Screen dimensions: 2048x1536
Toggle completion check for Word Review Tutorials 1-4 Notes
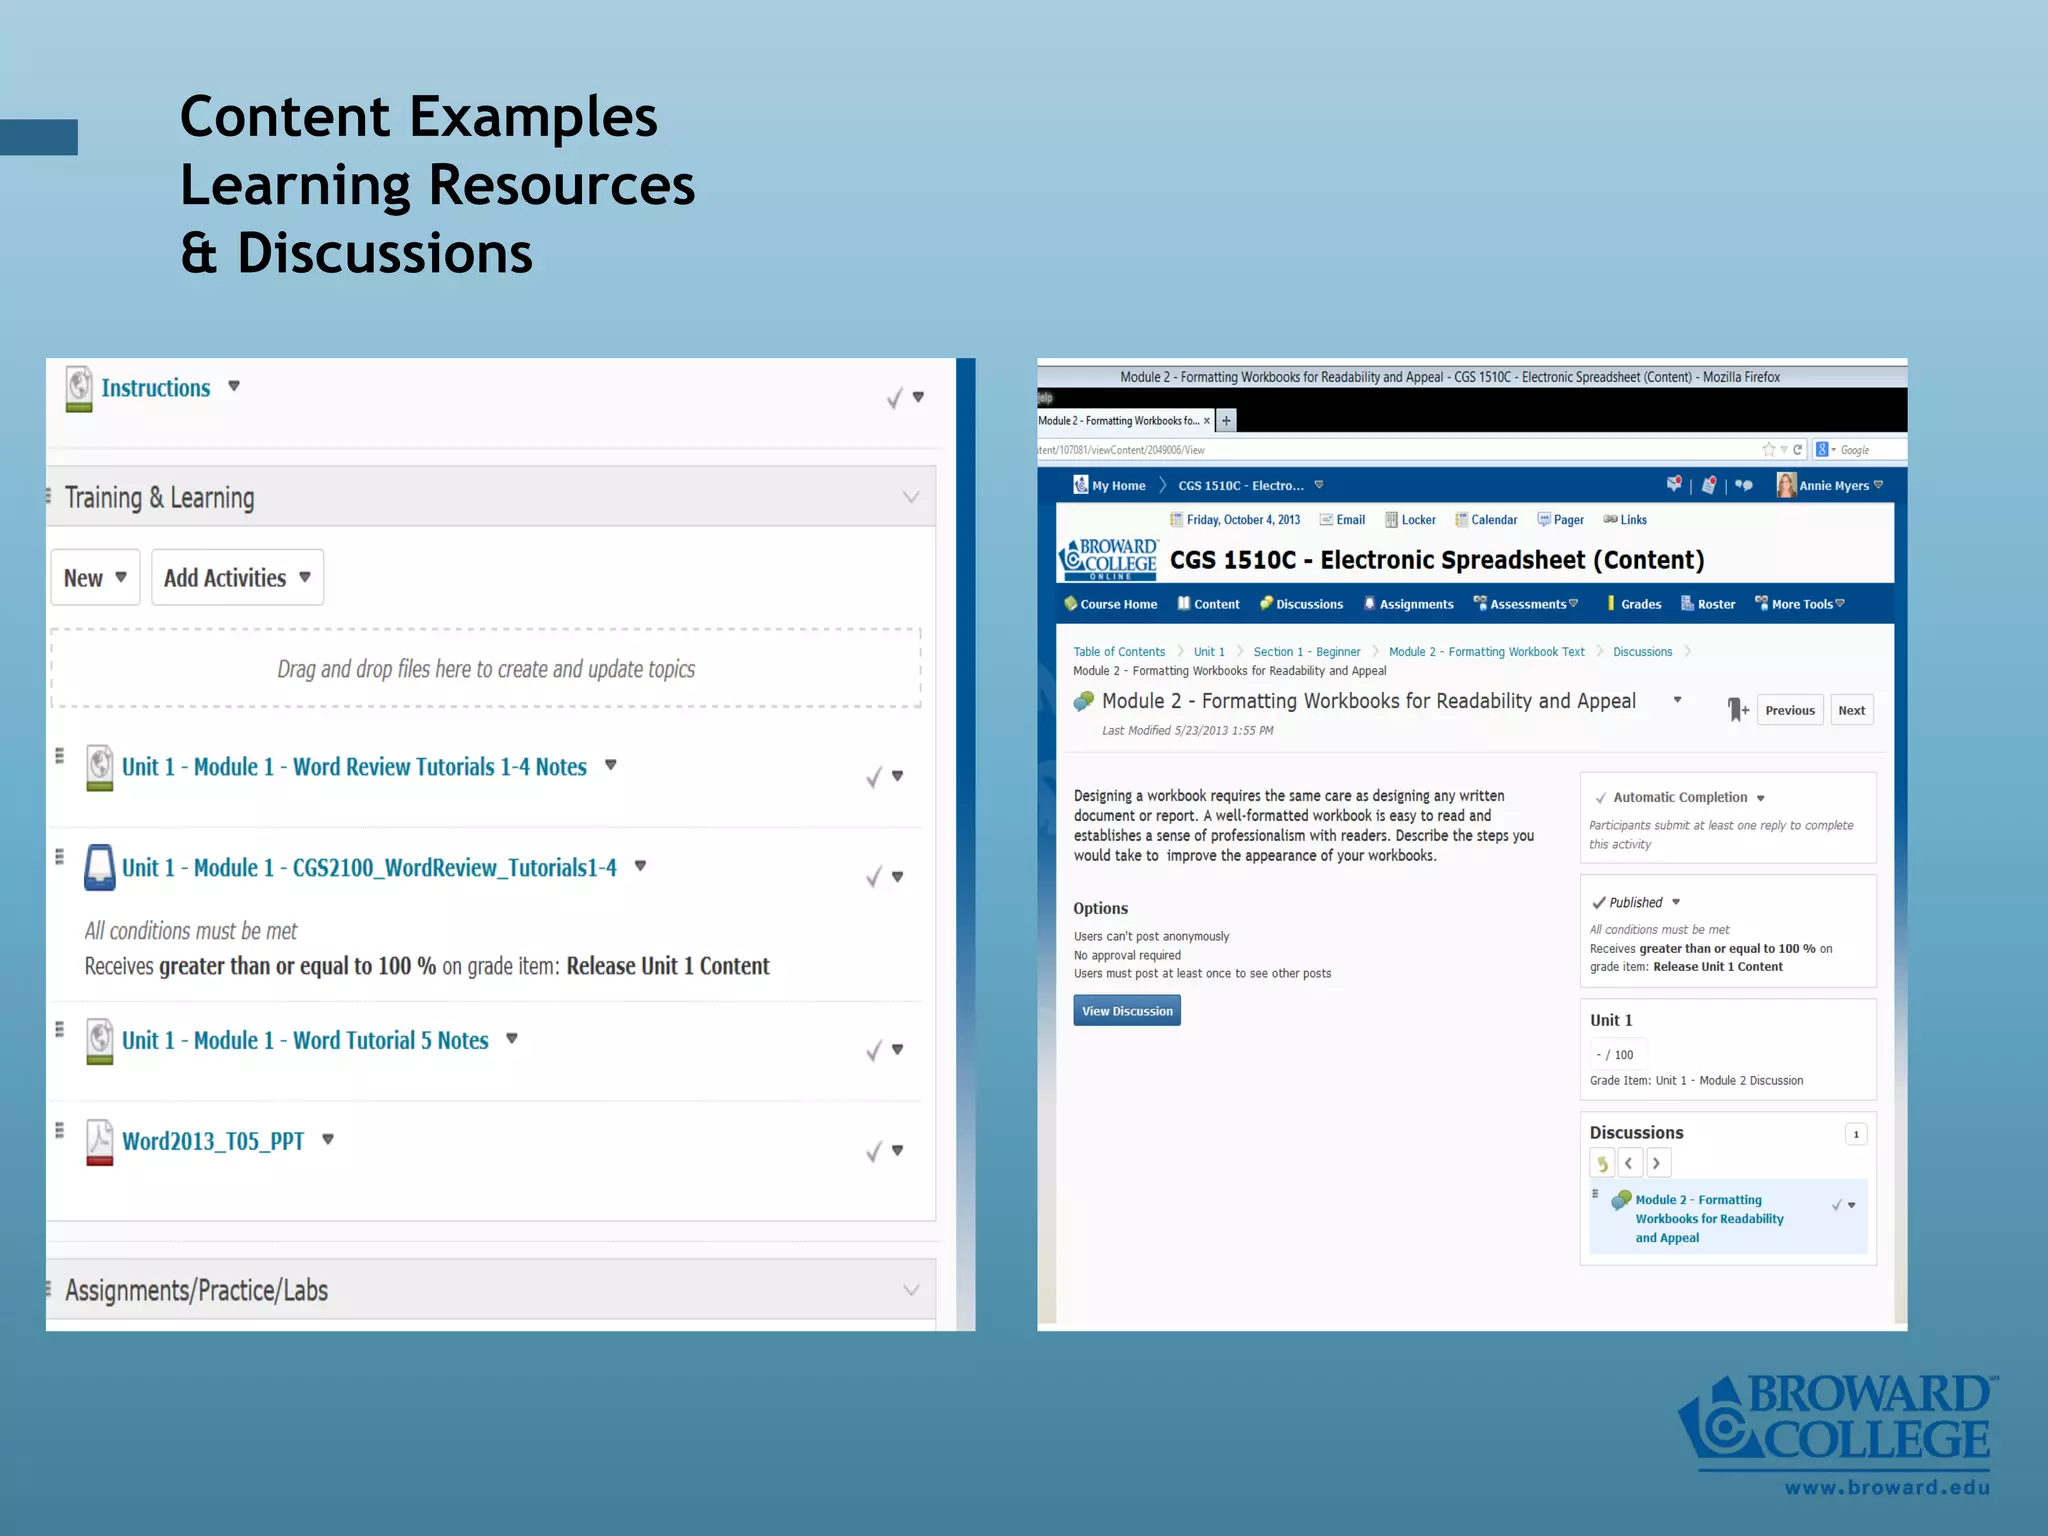click(874, 777)
